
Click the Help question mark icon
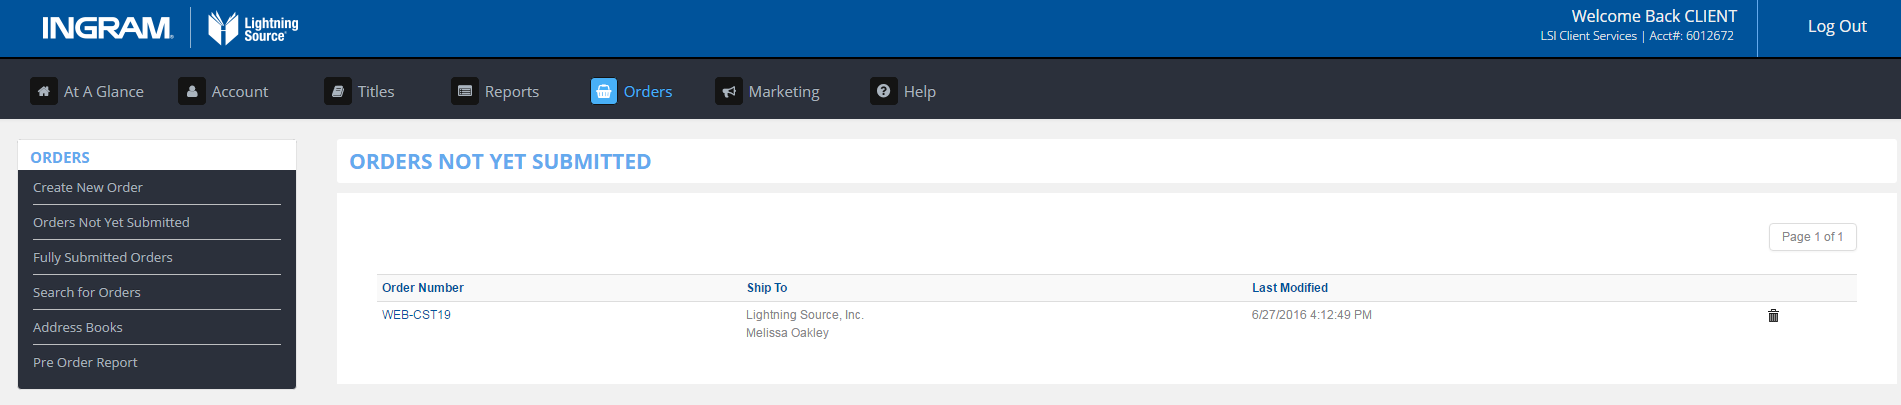pyautogui.click(x=883, y=91)
